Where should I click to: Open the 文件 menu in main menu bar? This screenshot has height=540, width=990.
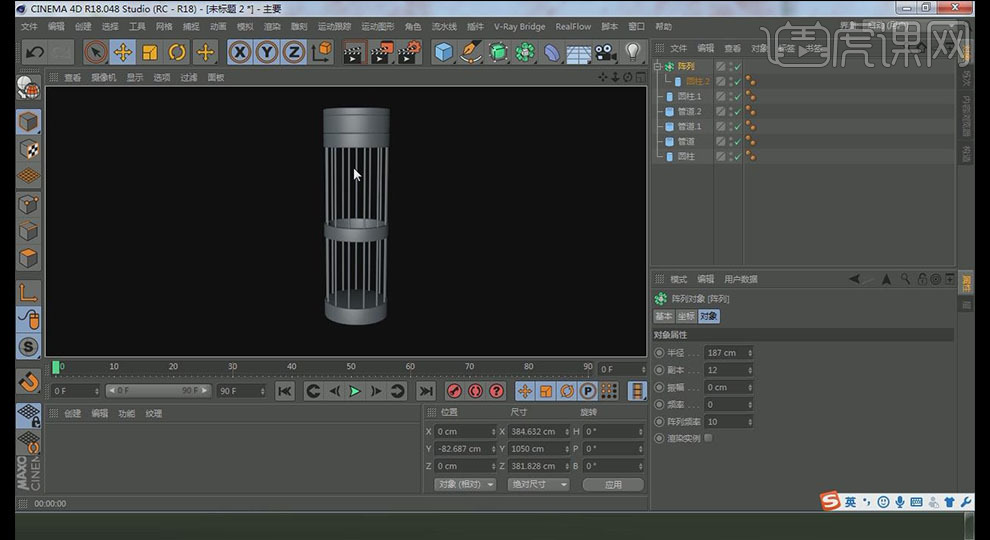29,27
